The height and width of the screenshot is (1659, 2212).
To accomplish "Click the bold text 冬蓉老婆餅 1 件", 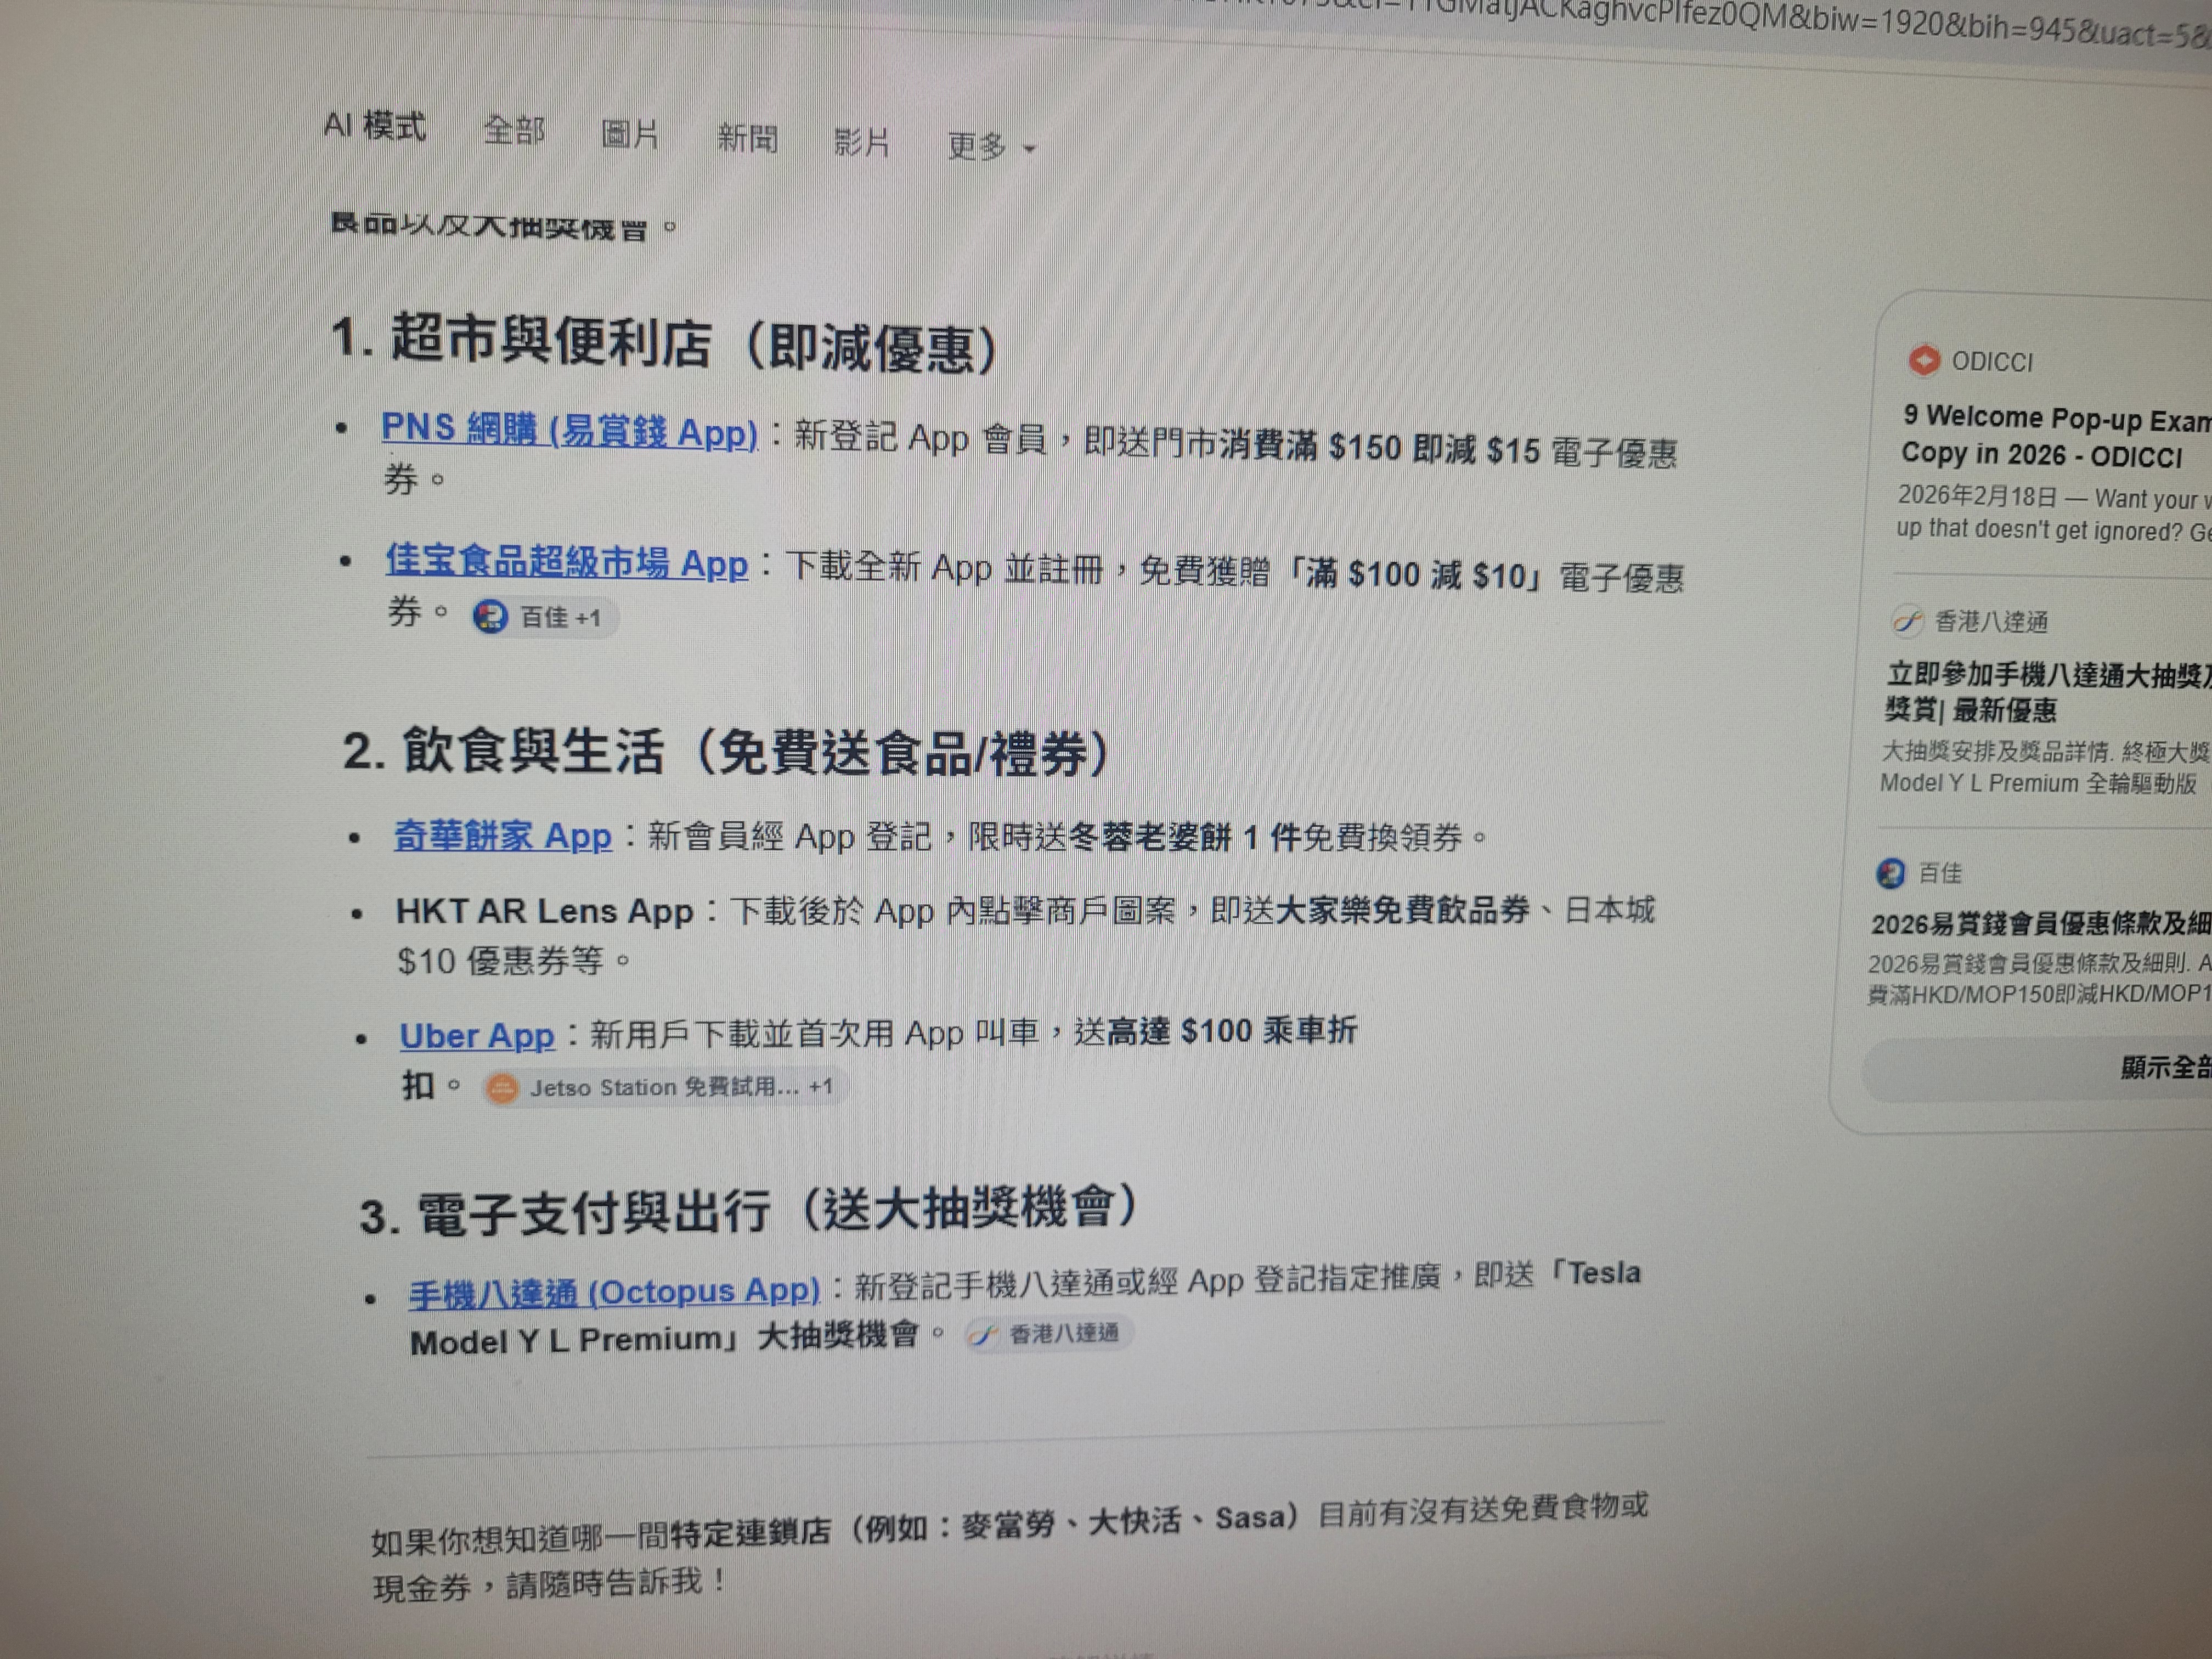I will pyautogui.click(x=1184, y=836).
